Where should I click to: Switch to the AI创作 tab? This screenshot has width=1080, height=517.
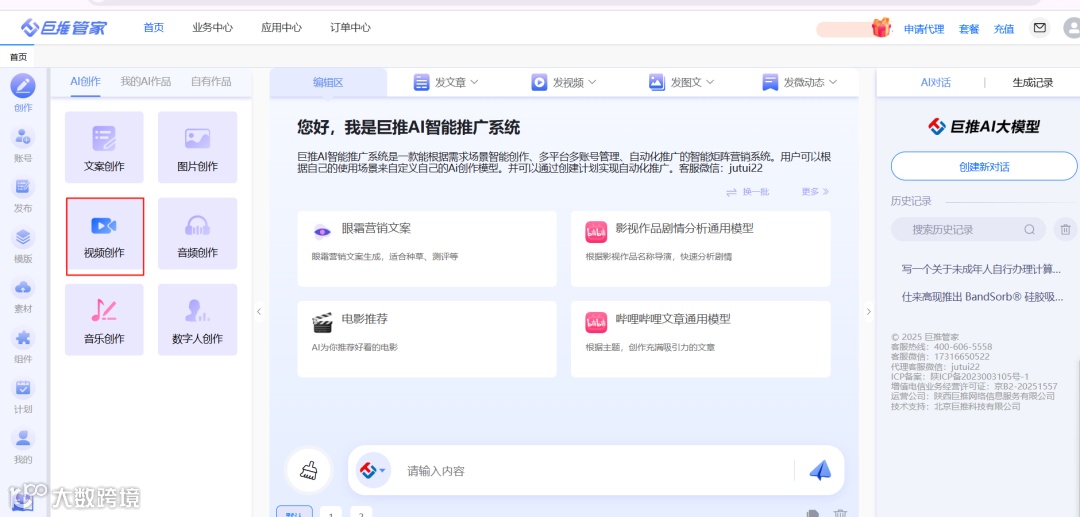click(x=85, y=81)
